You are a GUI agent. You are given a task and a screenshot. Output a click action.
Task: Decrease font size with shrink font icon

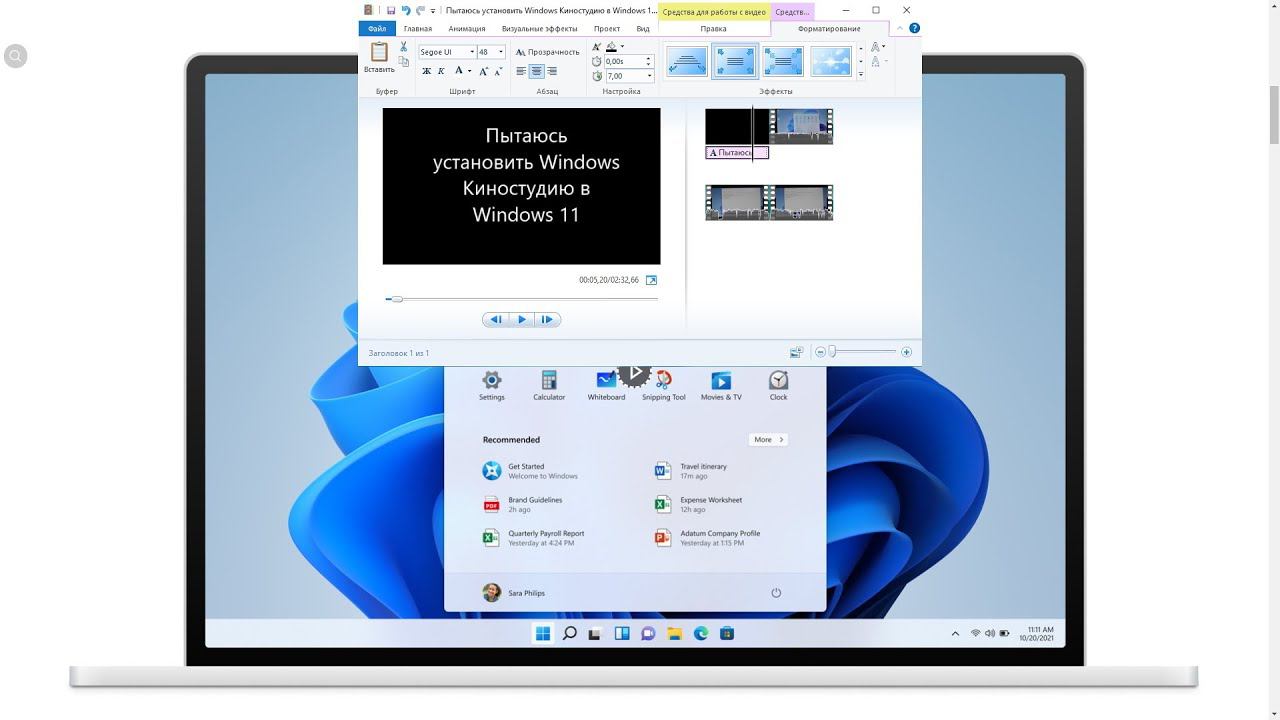tap(498, 71)
